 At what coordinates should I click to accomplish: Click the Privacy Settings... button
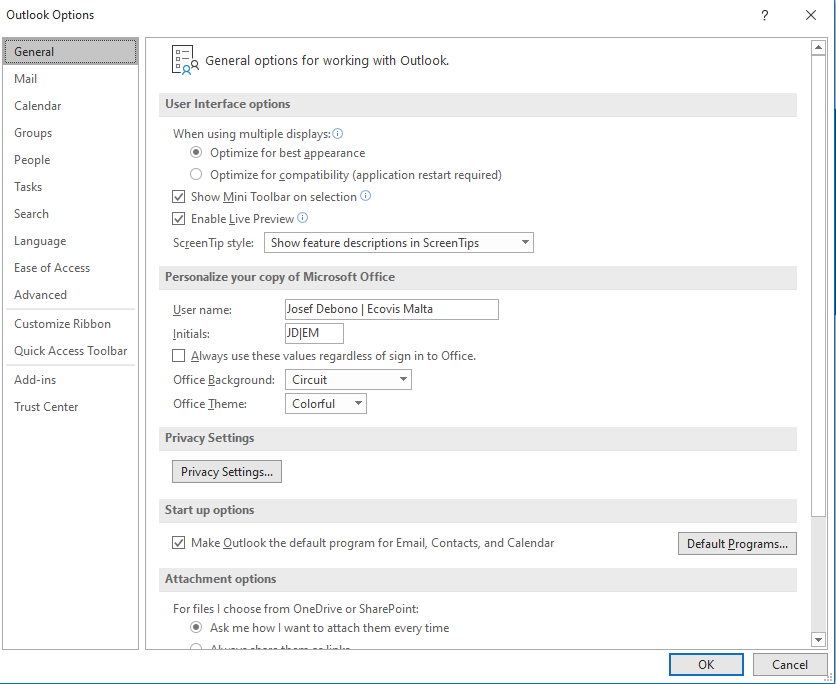(227, 472)
